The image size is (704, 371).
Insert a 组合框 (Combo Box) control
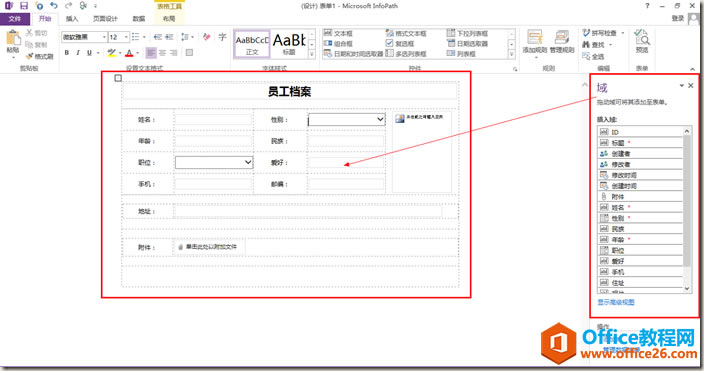point(339,44)
